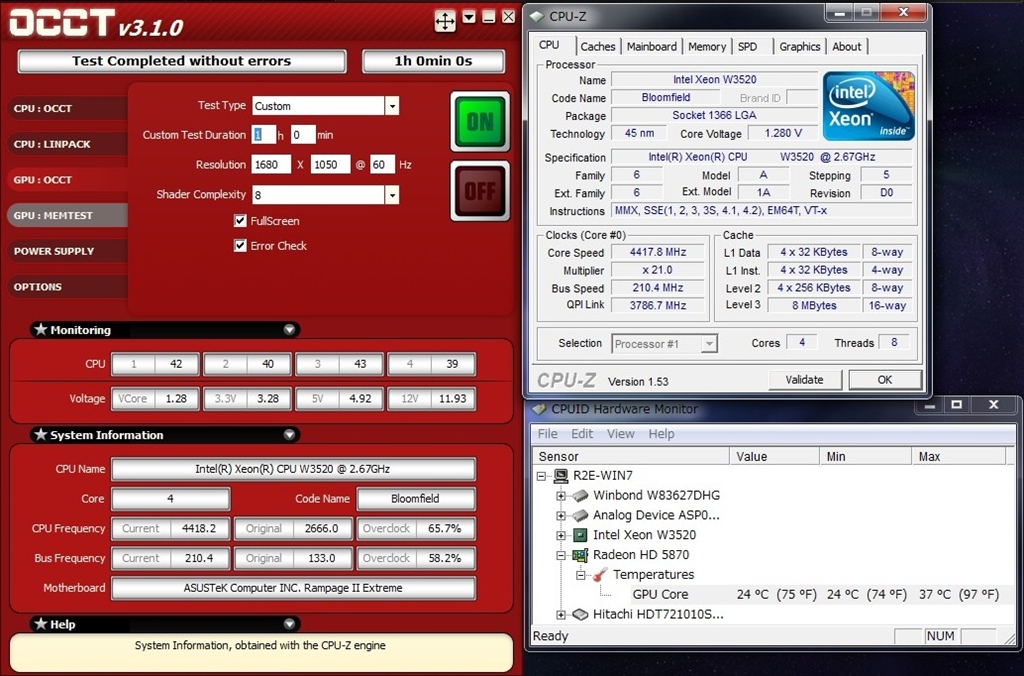Expand the Hitachi HDT721010S node

pos(561,615)
